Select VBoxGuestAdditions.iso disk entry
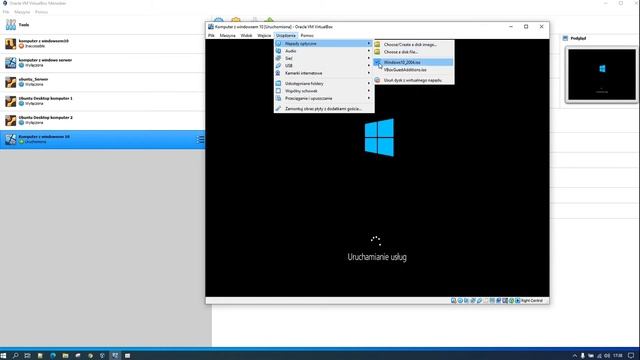The image size is (640, 360). click(x=413, y=70)
